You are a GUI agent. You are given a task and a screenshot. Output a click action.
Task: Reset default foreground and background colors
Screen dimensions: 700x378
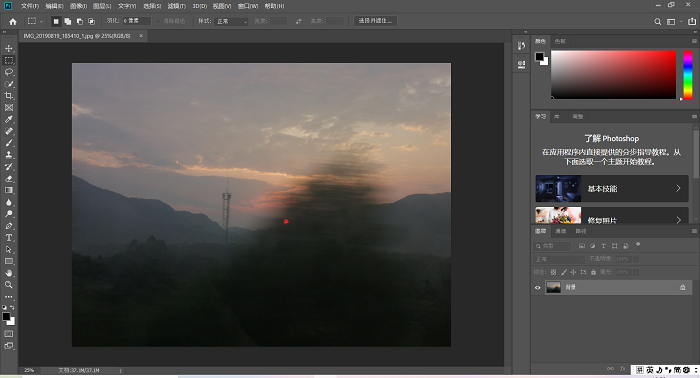(4, 307)
